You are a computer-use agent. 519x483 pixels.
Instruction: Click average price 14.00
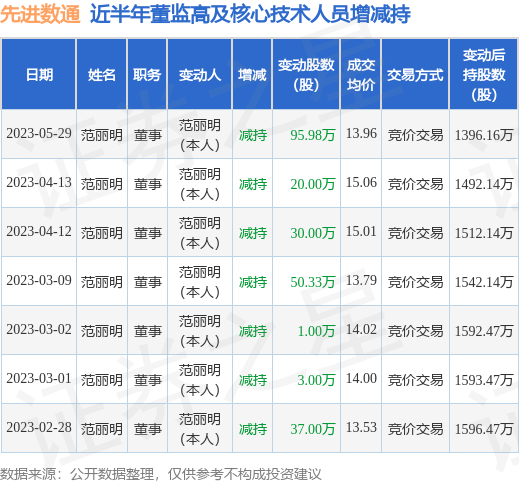tap(361, 379)
